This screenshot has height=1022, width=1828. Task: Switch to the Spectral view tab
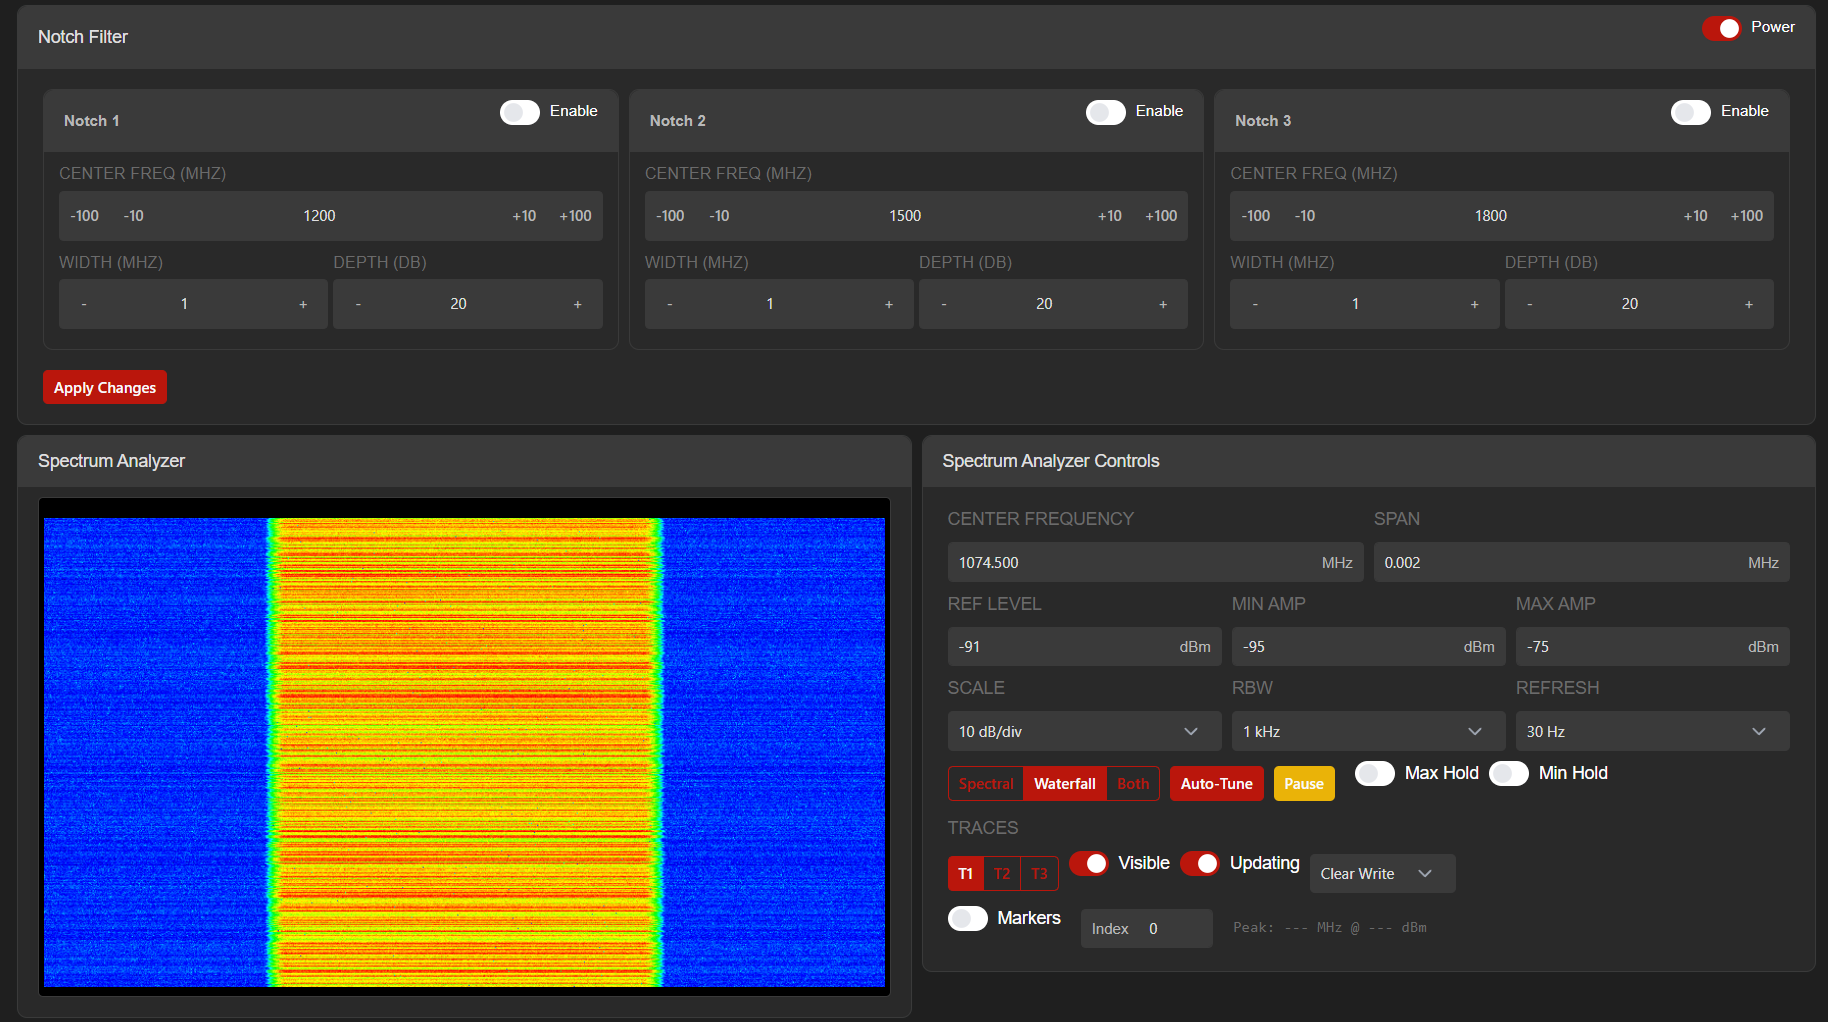tap(986, 783)
